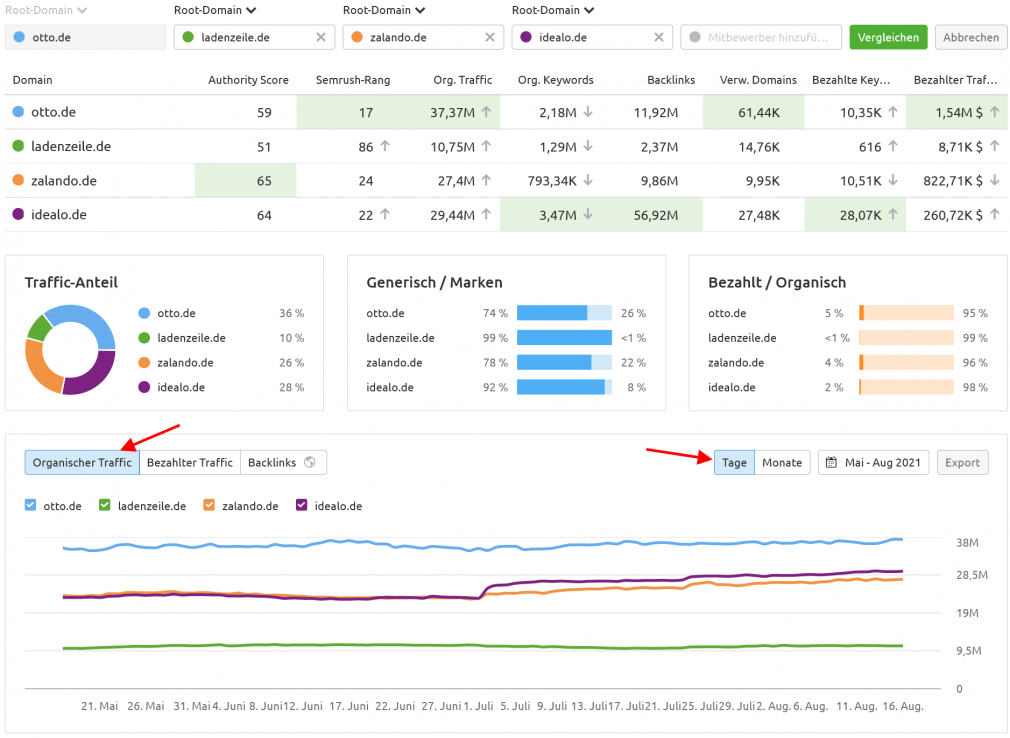Screen dimensions: 1010x738
Task: Click up arrow beside ladenzeile.de 10,75M traffic
Action: (x=486, y=146)
